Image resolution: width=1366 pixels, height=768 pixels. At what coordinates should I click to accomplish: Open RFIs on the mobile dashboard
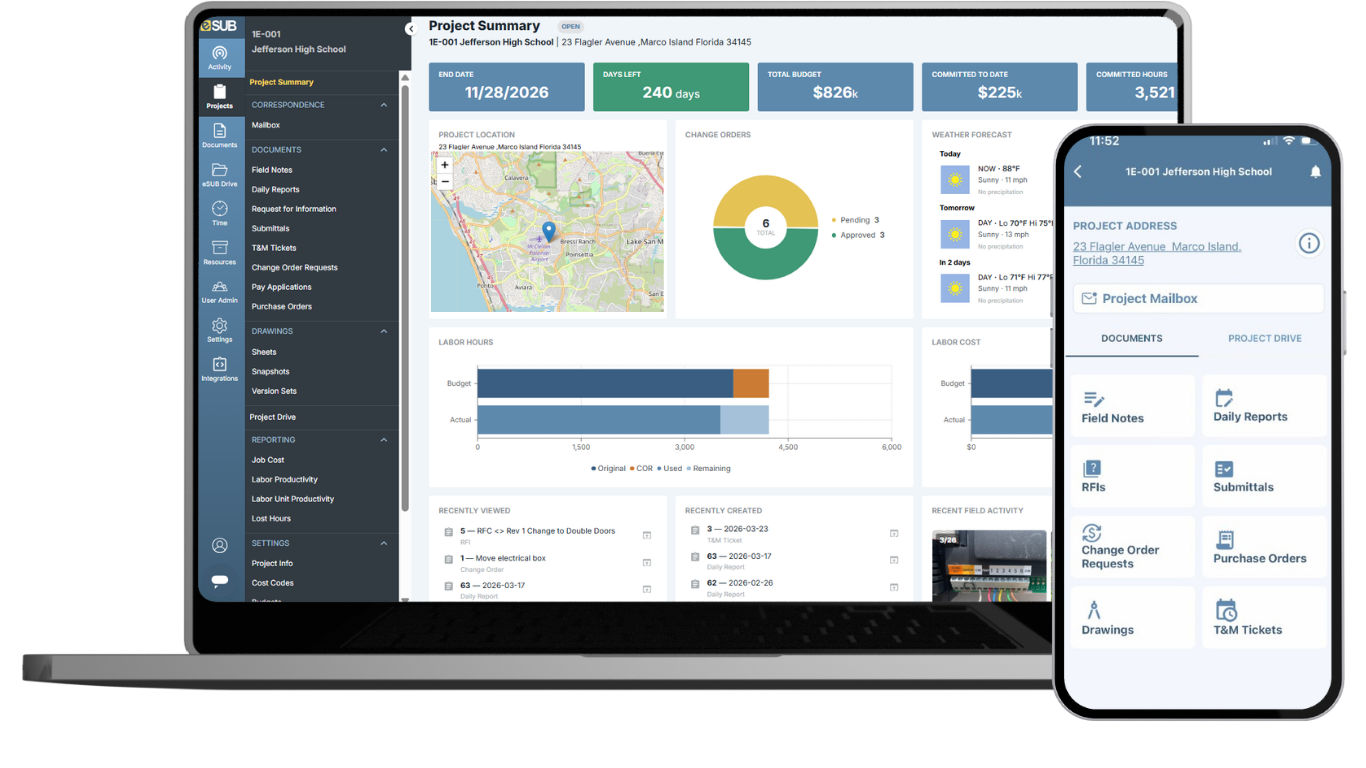[x=1131, y=476]
